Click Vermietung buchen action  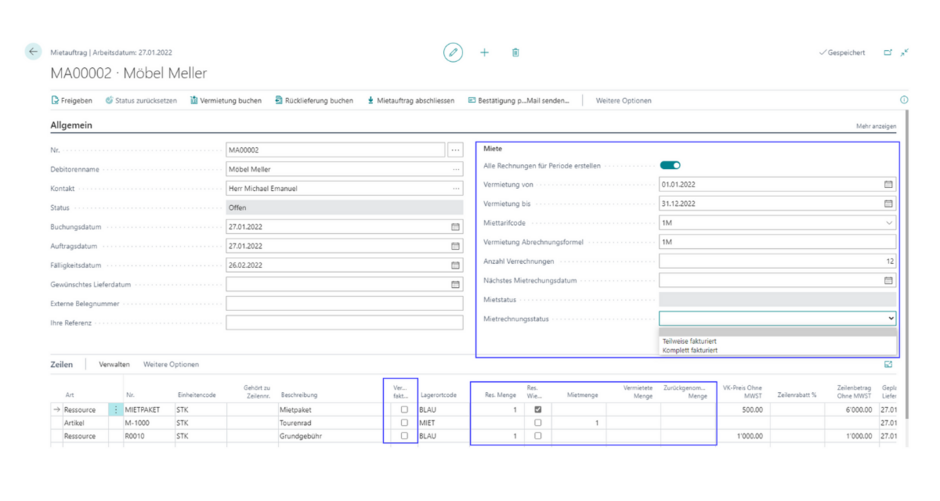(226, 101)
